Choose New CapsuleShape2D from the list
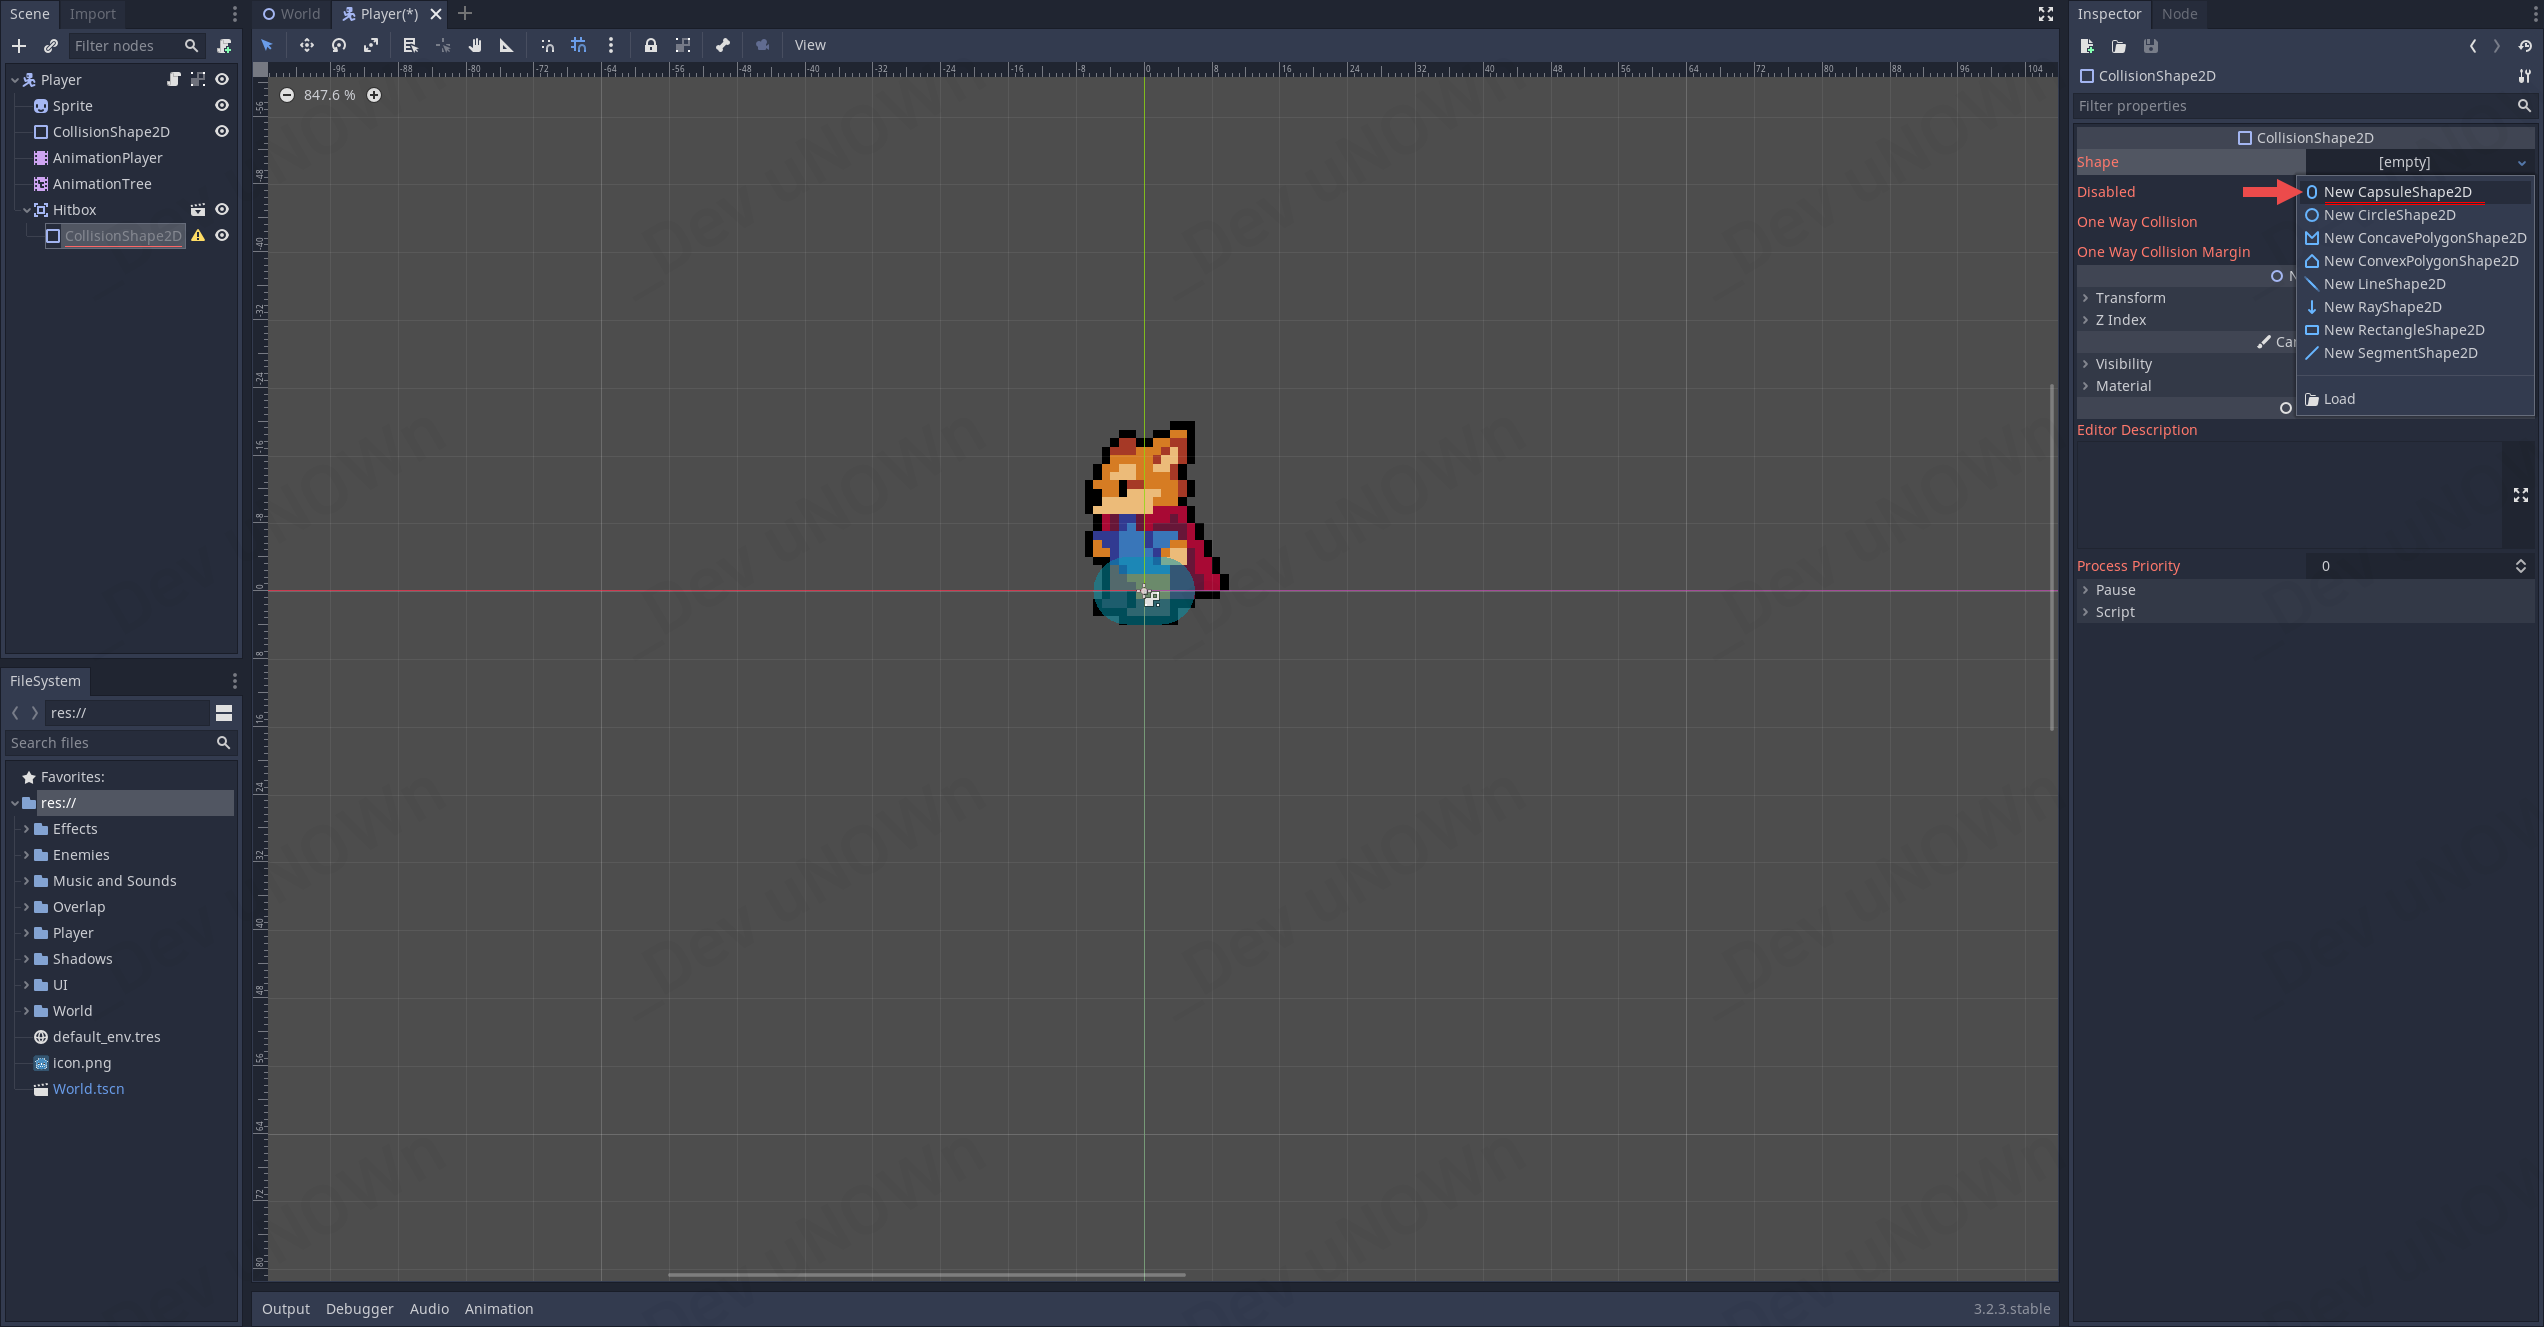The width and height of the screenshot is (2544, 1327). pos(2396,192)
